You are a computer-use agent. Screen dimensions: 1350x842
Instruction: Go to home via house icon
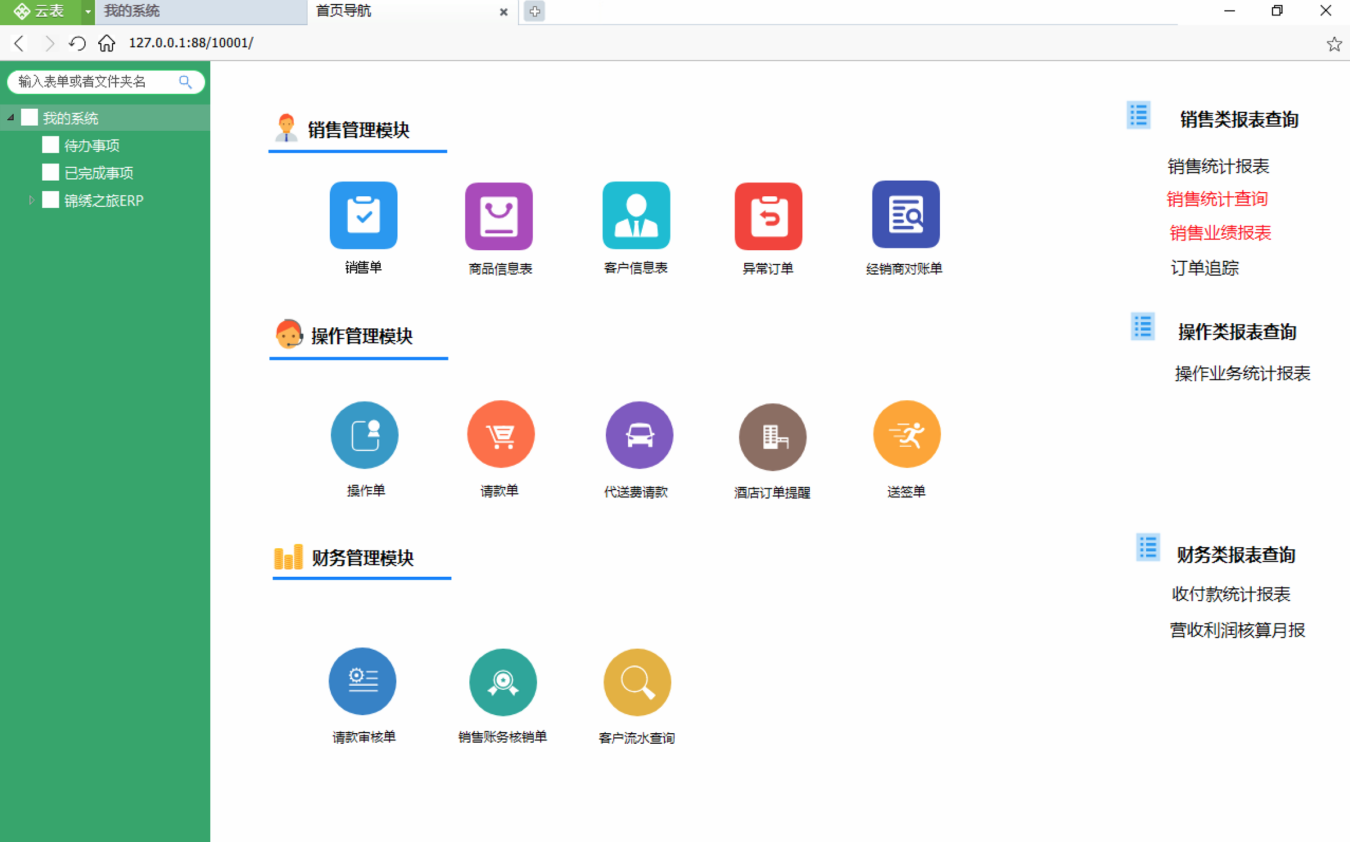coord(107,43)
